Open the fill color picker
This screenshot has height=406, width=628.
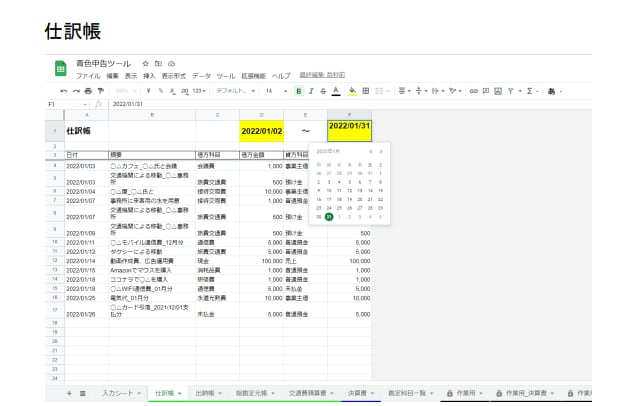click(x=352, y=91)
